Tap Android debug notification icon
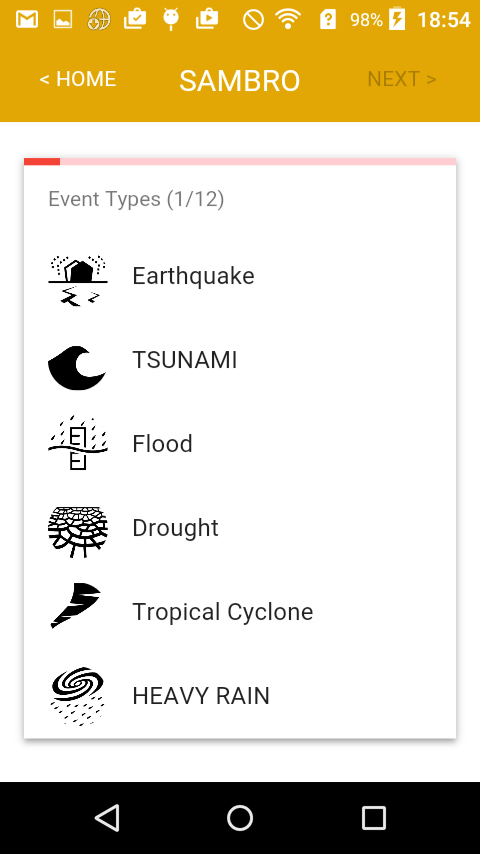 [x=171, y=20]
